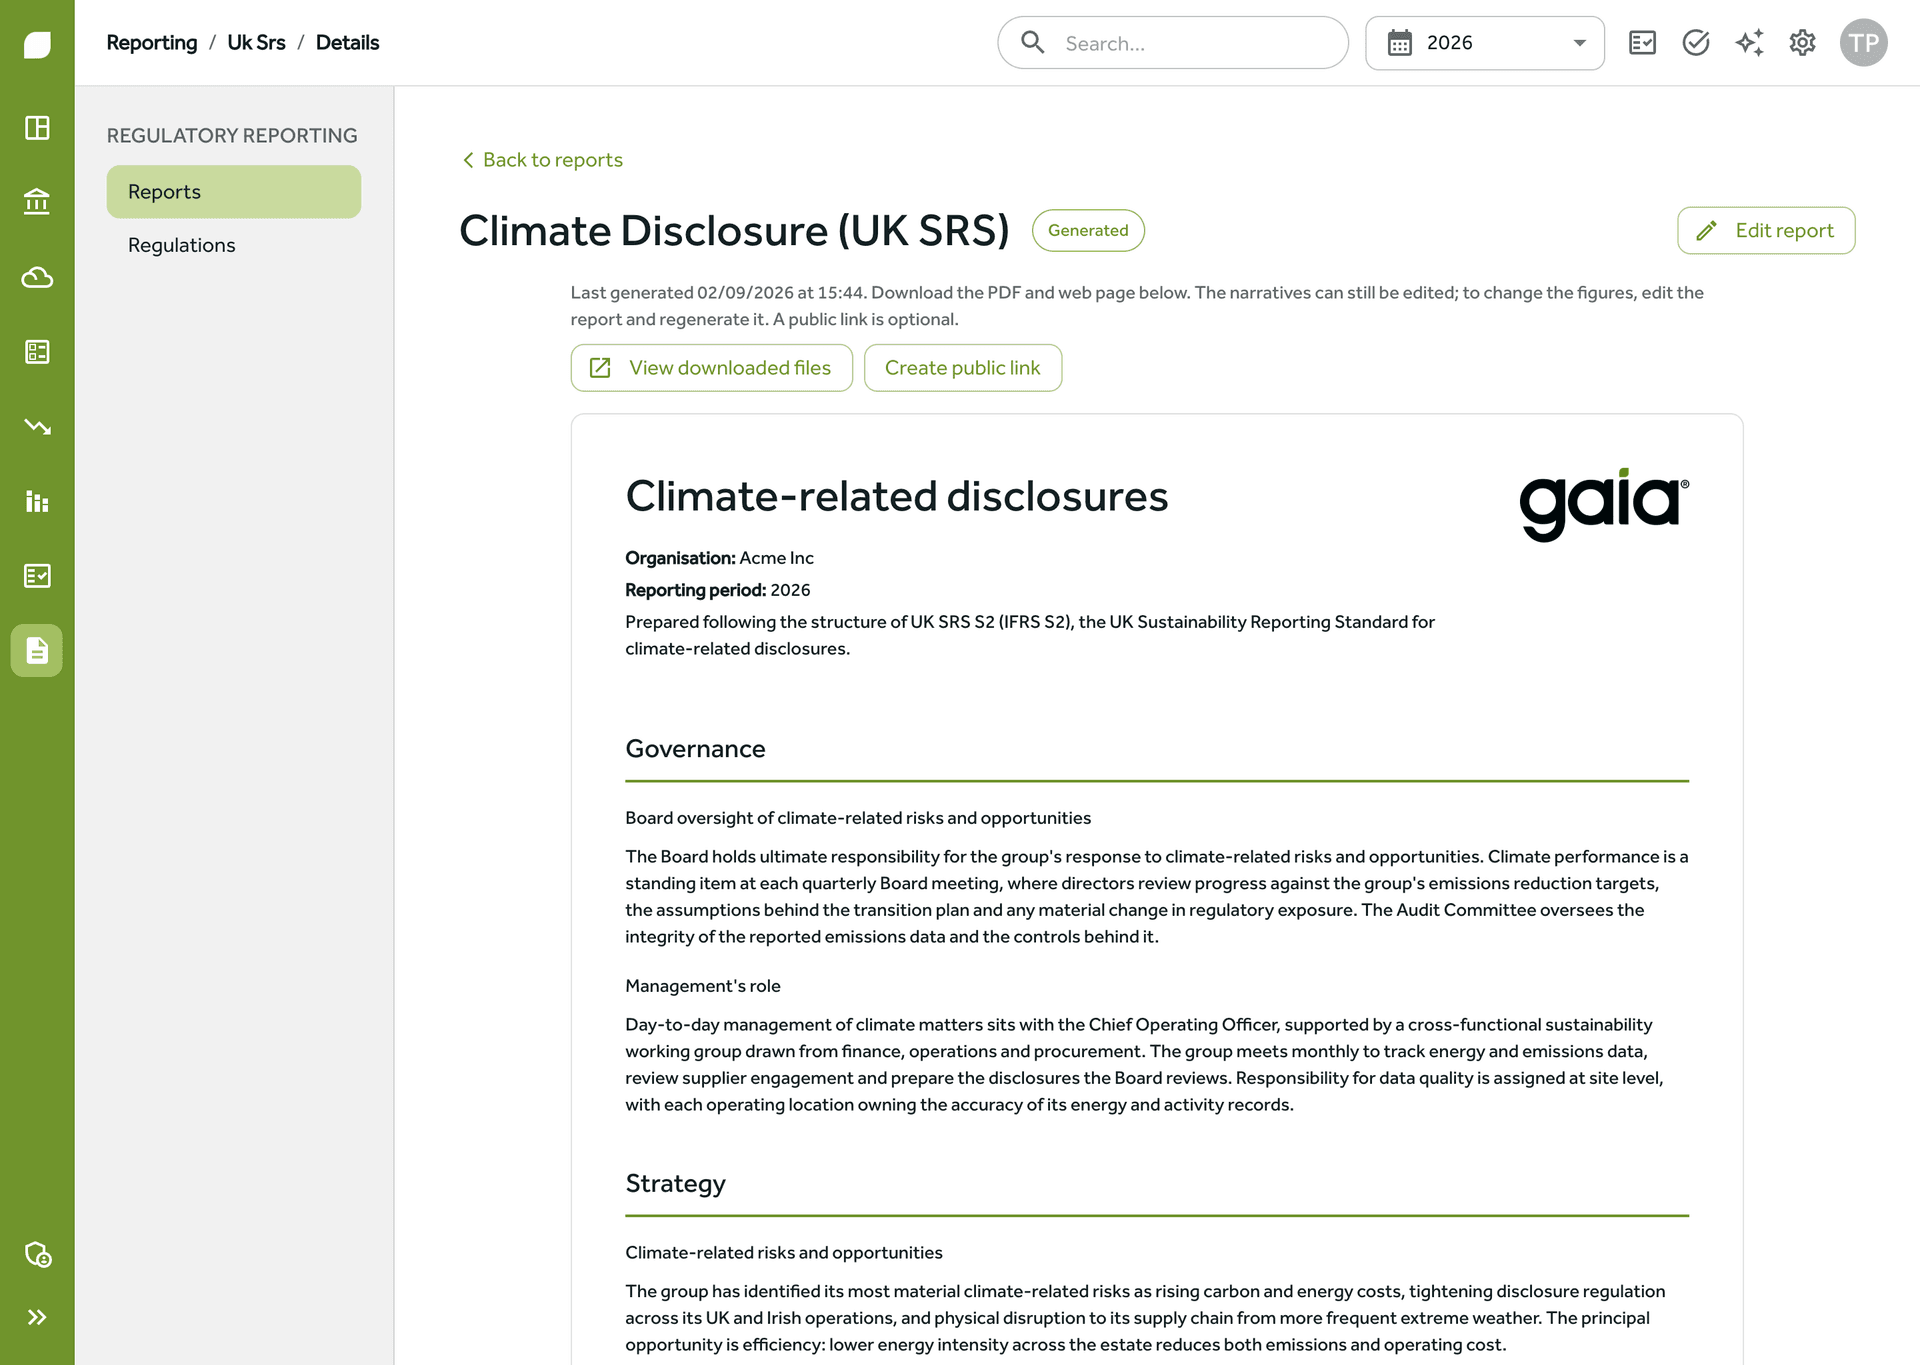Open the checklist icon in top bar

point(1642,43)
